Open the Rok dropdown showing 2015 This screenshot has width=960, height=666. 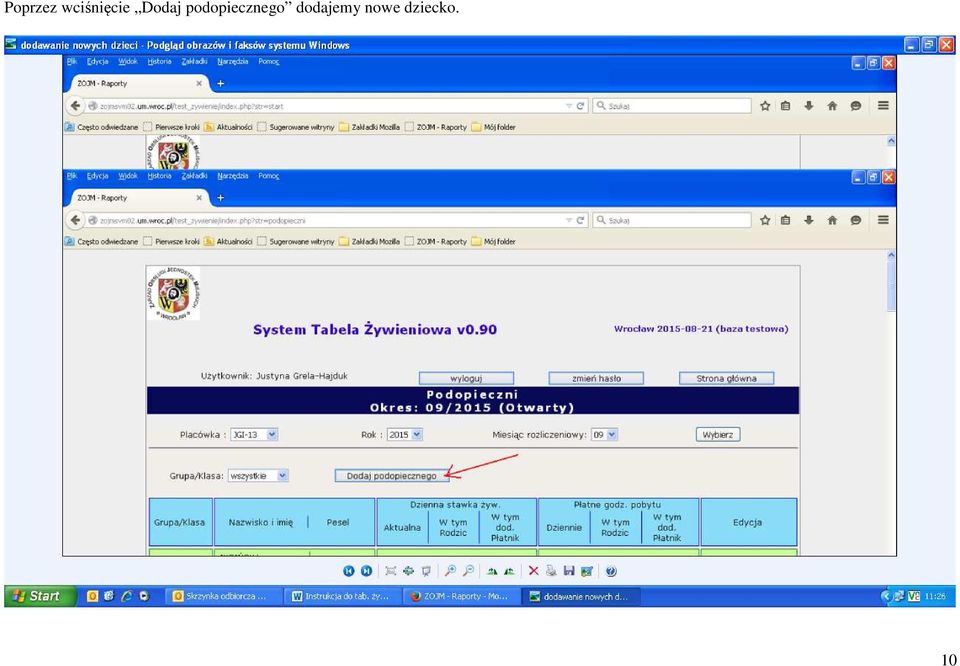click(x=405, y=435)
